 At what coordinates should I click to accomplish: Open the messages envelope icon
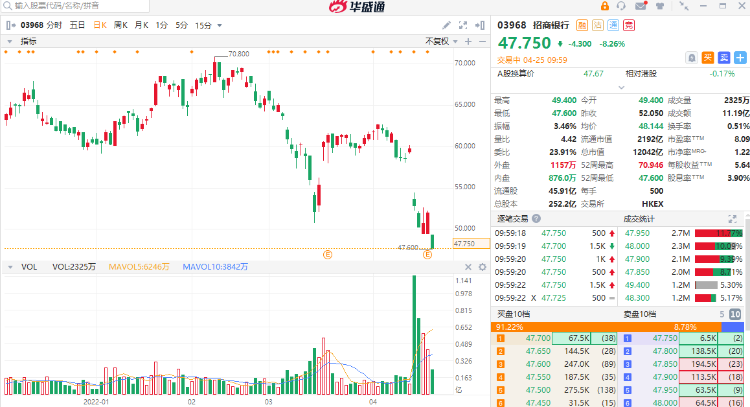tap(641, 6)
